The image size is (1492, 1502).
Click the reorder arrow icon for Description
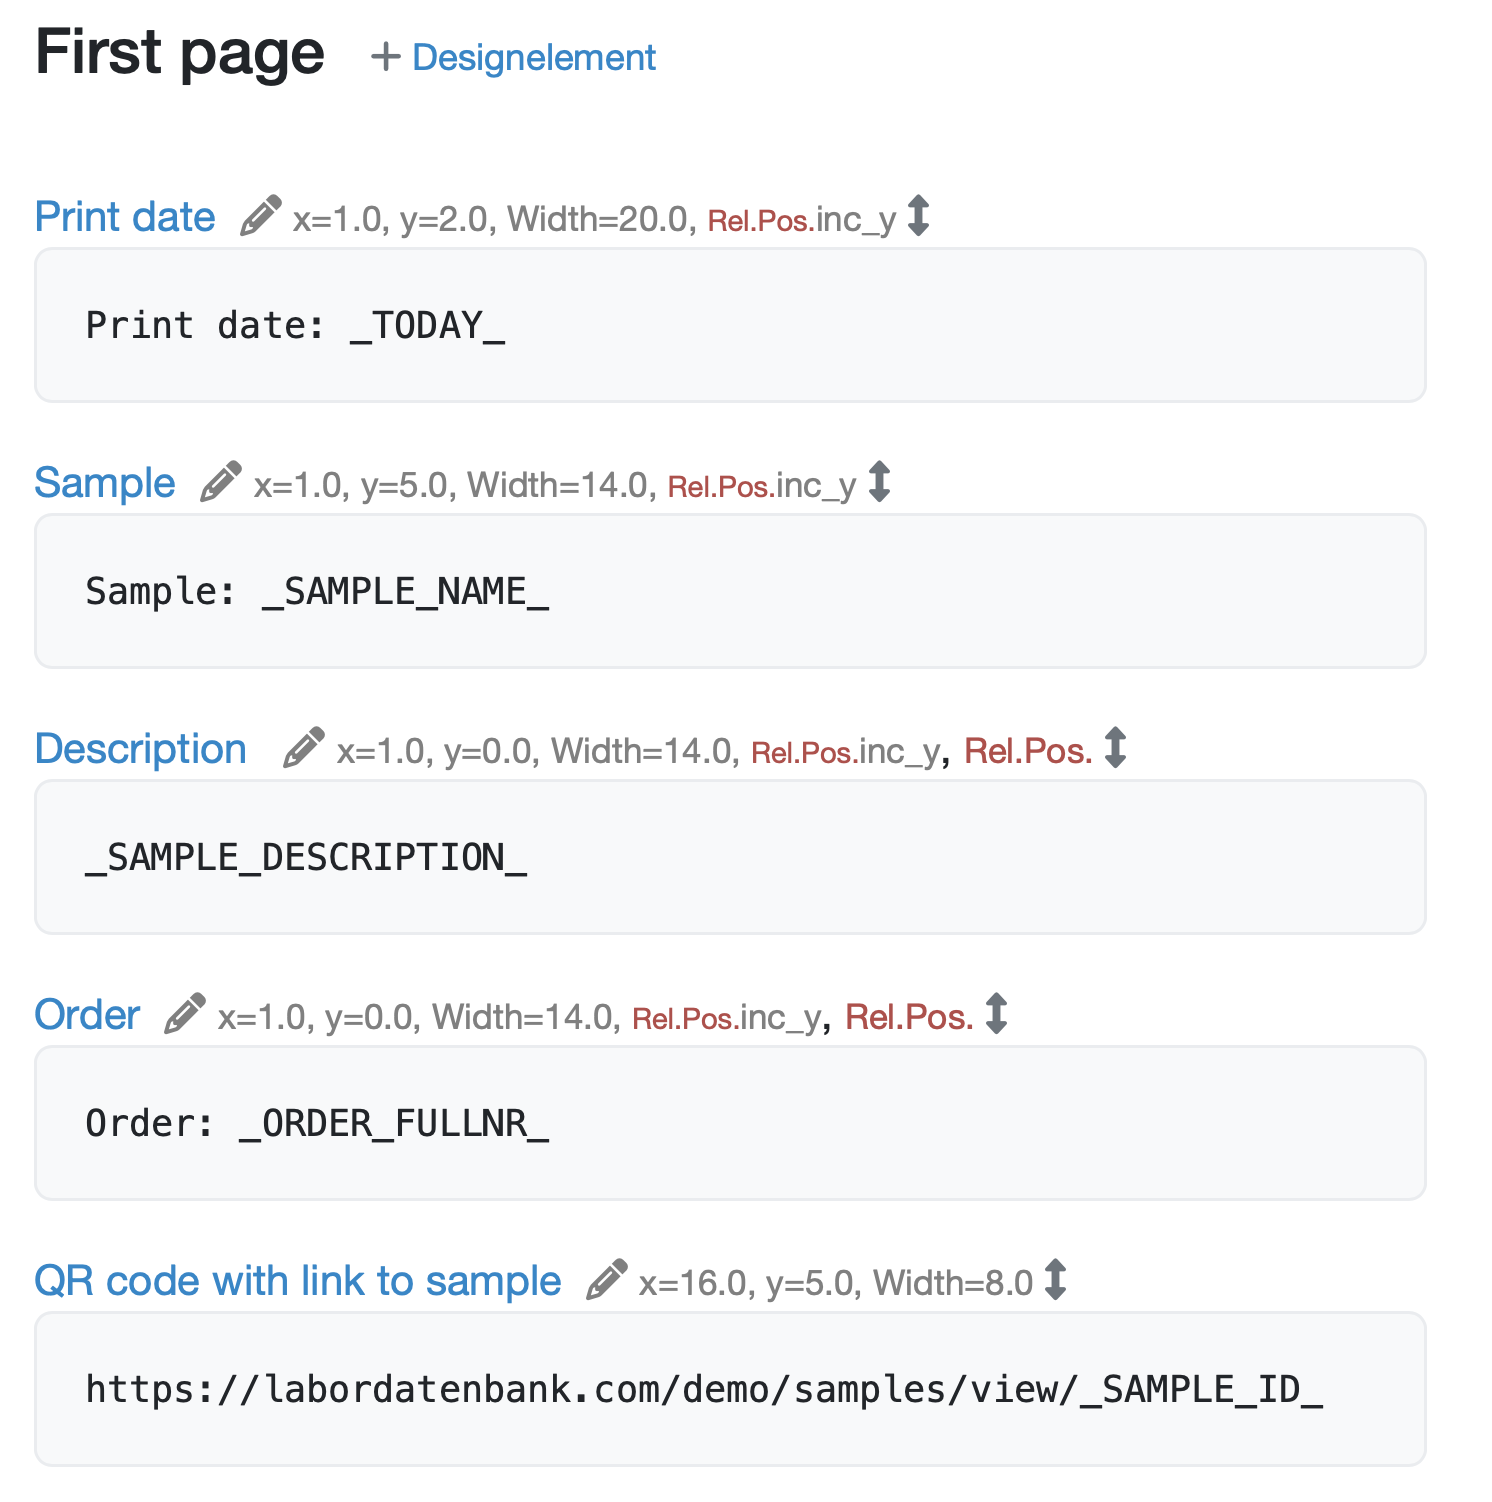(1115, 748)
